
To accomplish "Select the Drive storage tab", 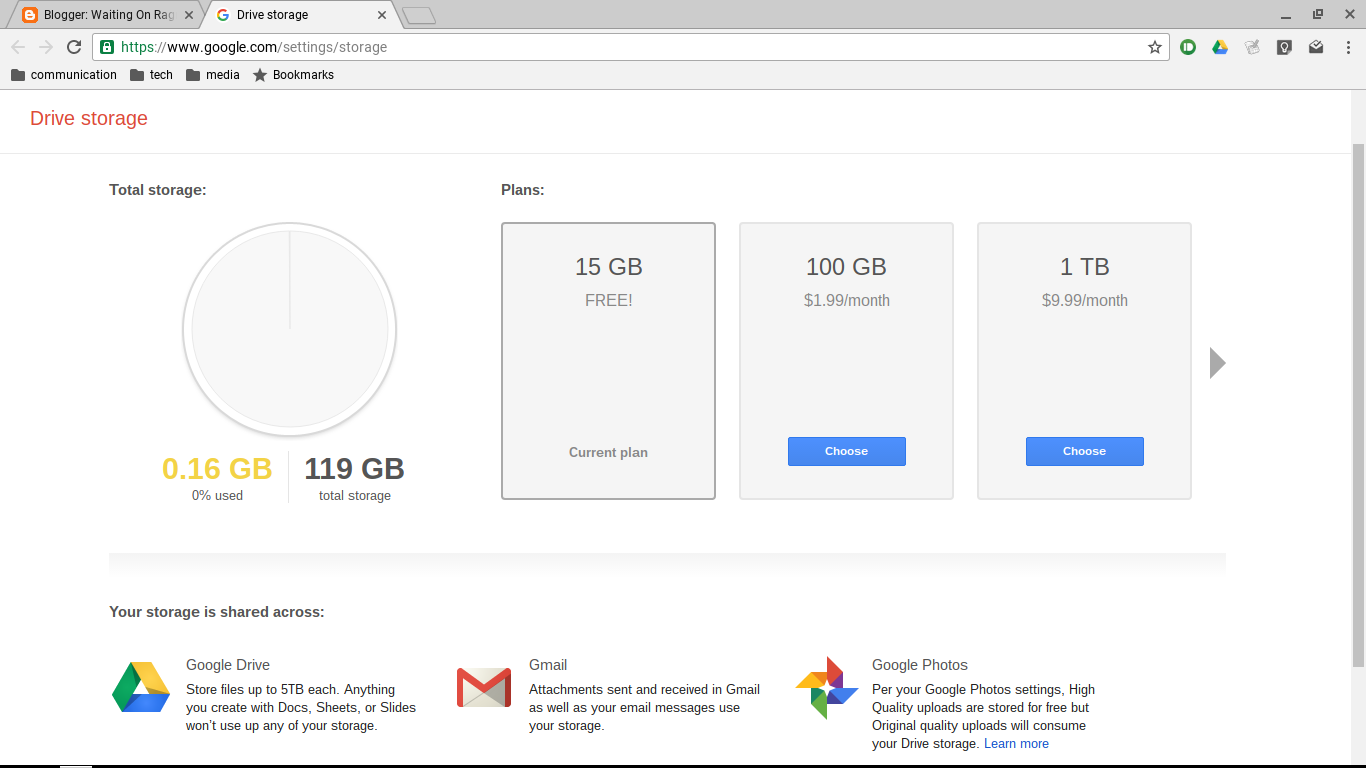I will (x=290, y=15).
